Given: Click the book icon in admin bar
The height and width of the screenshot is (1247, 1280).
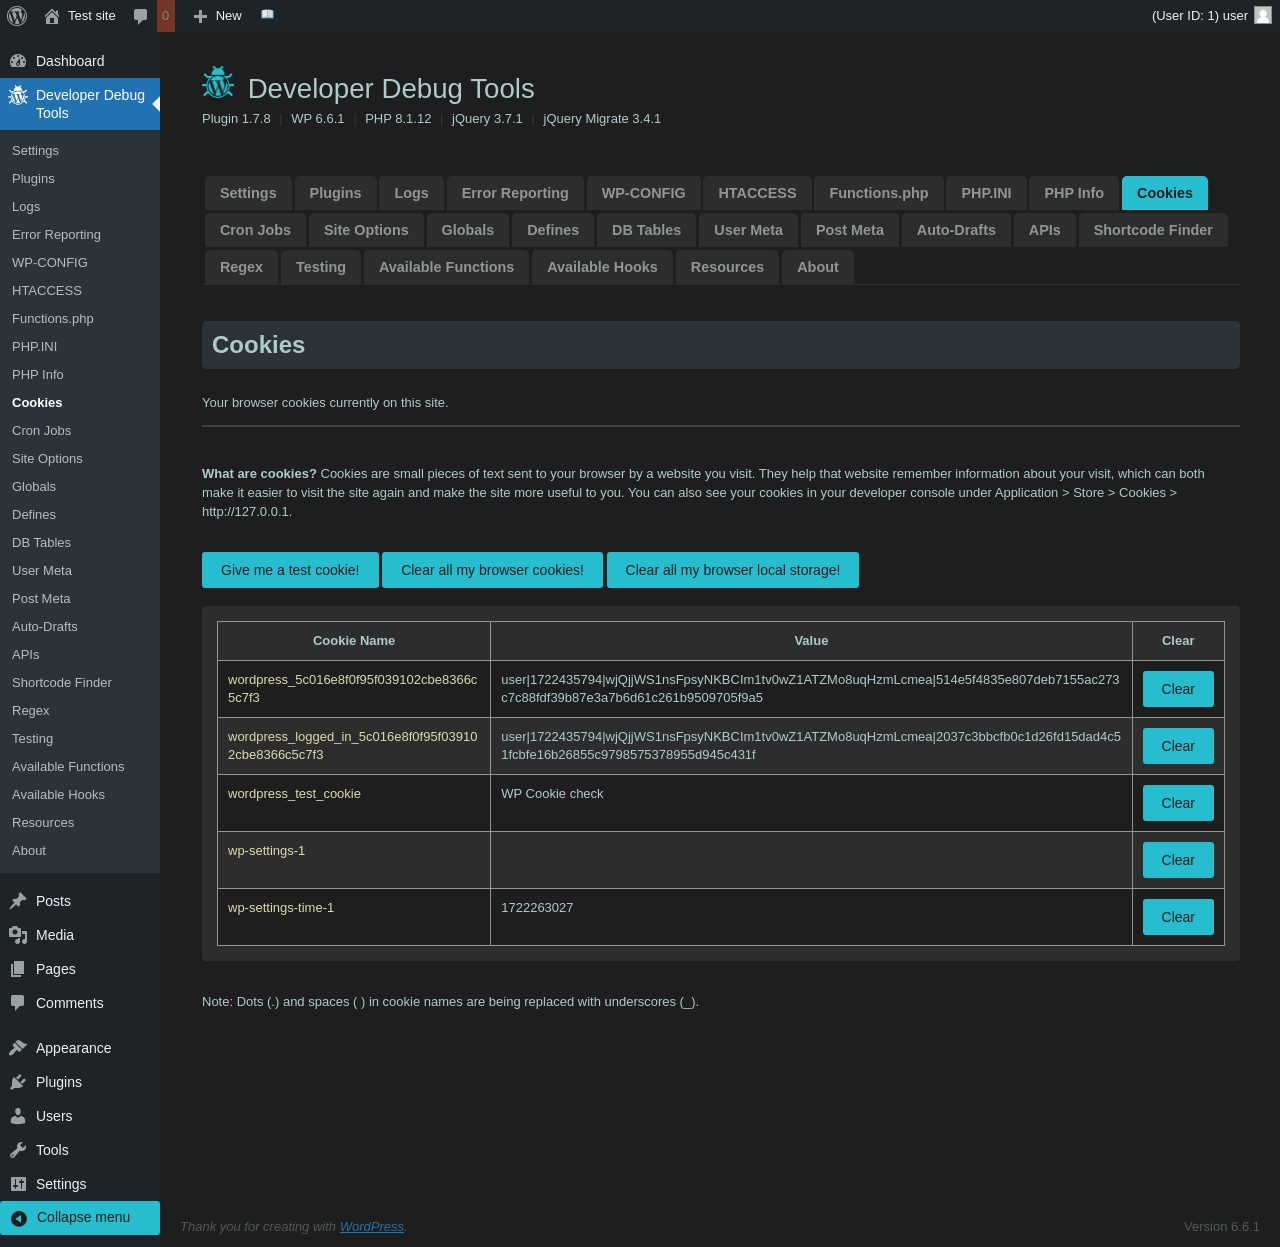Looking at the screenshot, I should click(x=267, y=15).
